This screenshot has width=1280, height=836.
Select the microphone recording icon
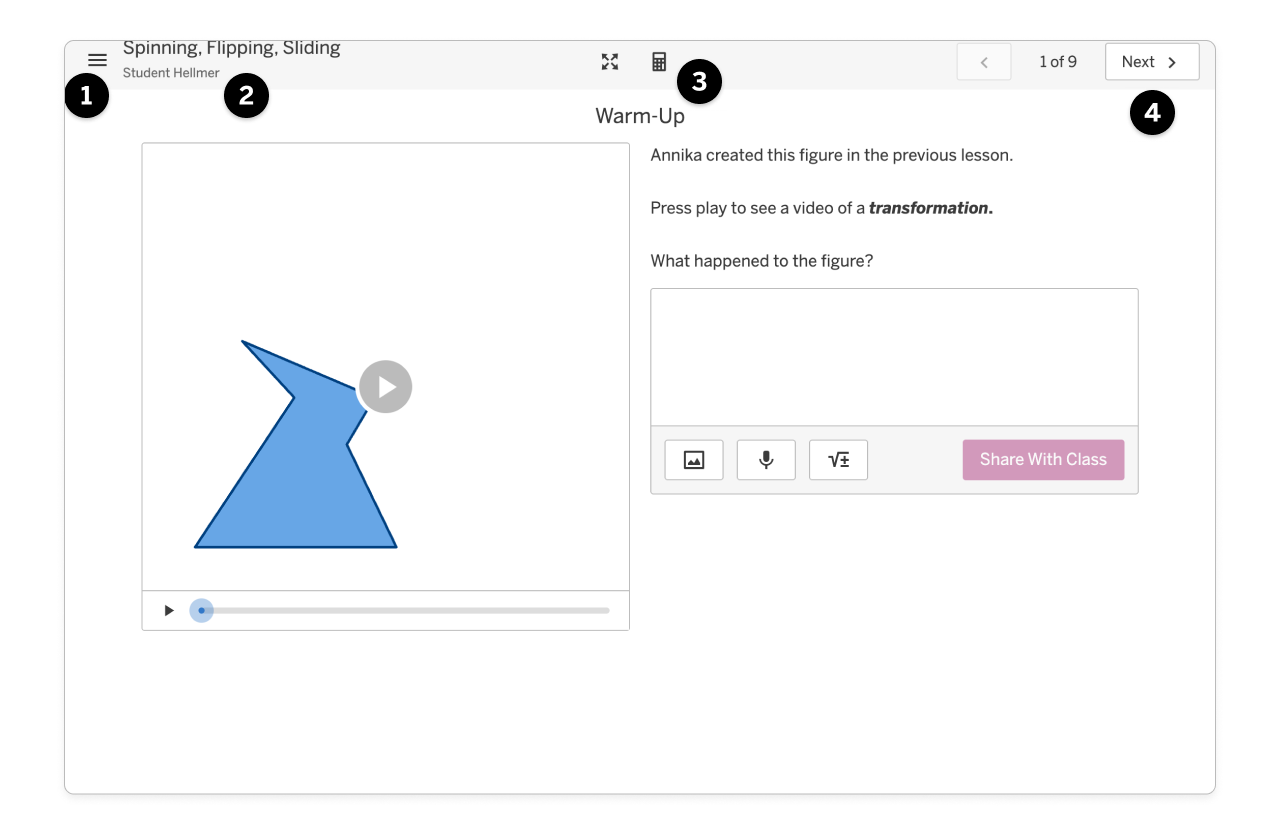[x=766, y=459]
